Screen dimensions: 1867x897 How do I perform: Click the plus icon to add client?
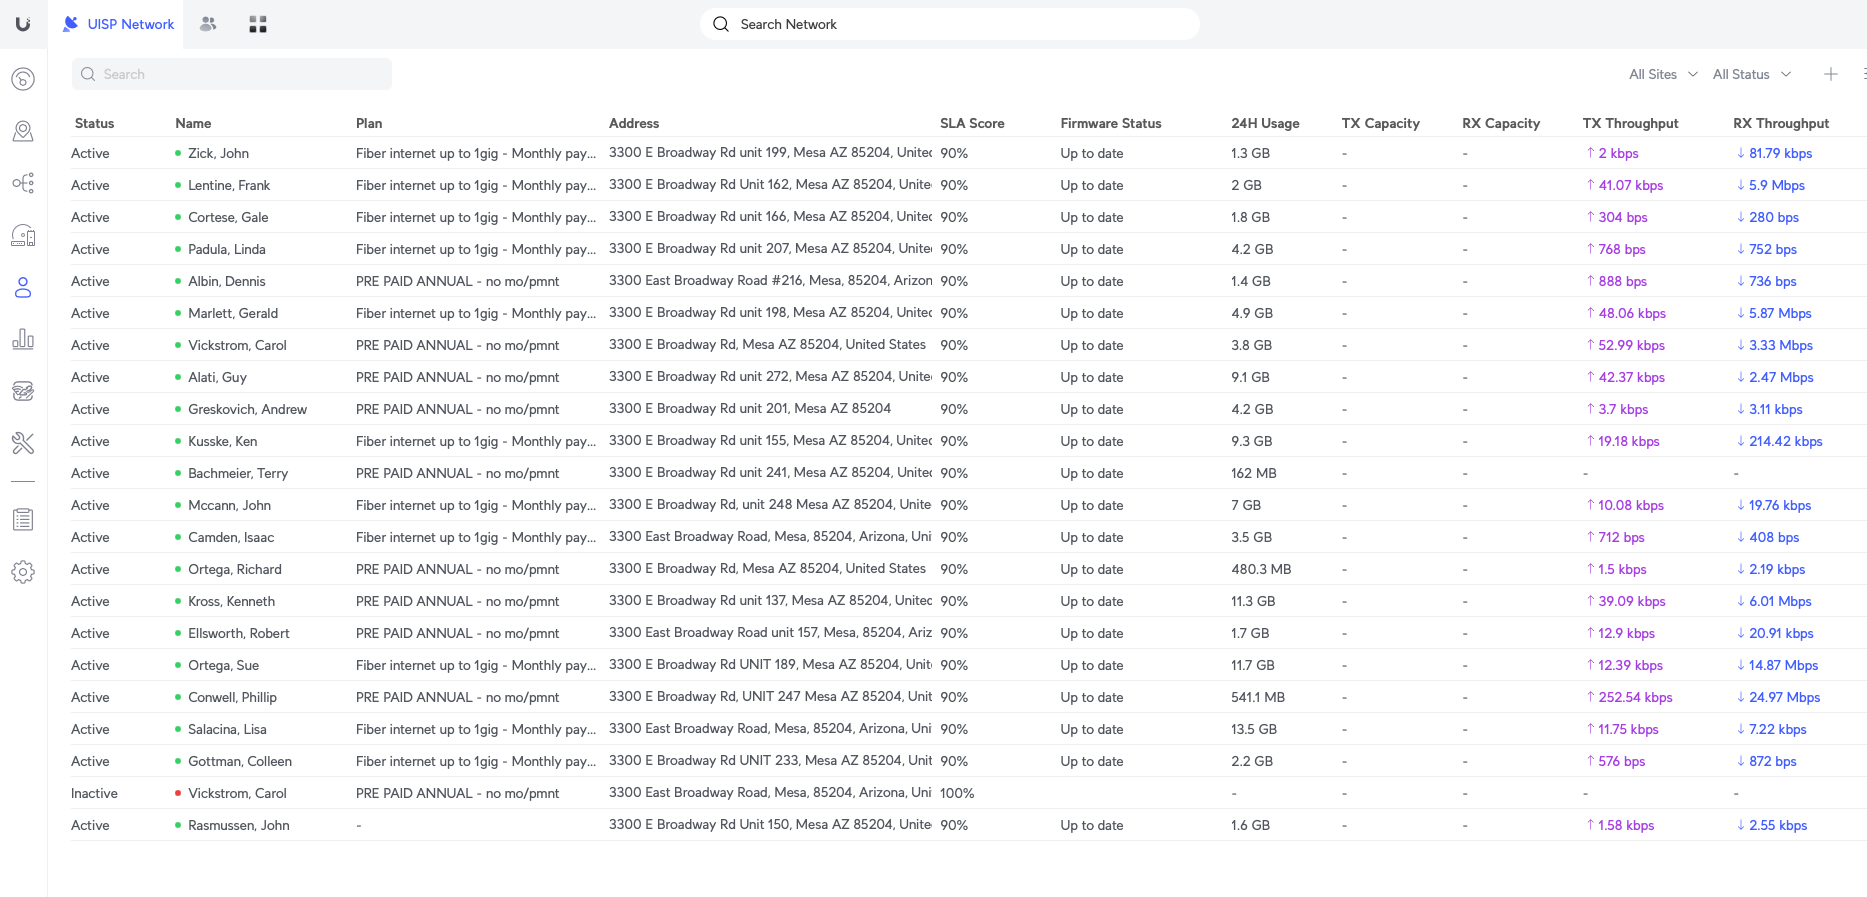(x=1830, y=74)
